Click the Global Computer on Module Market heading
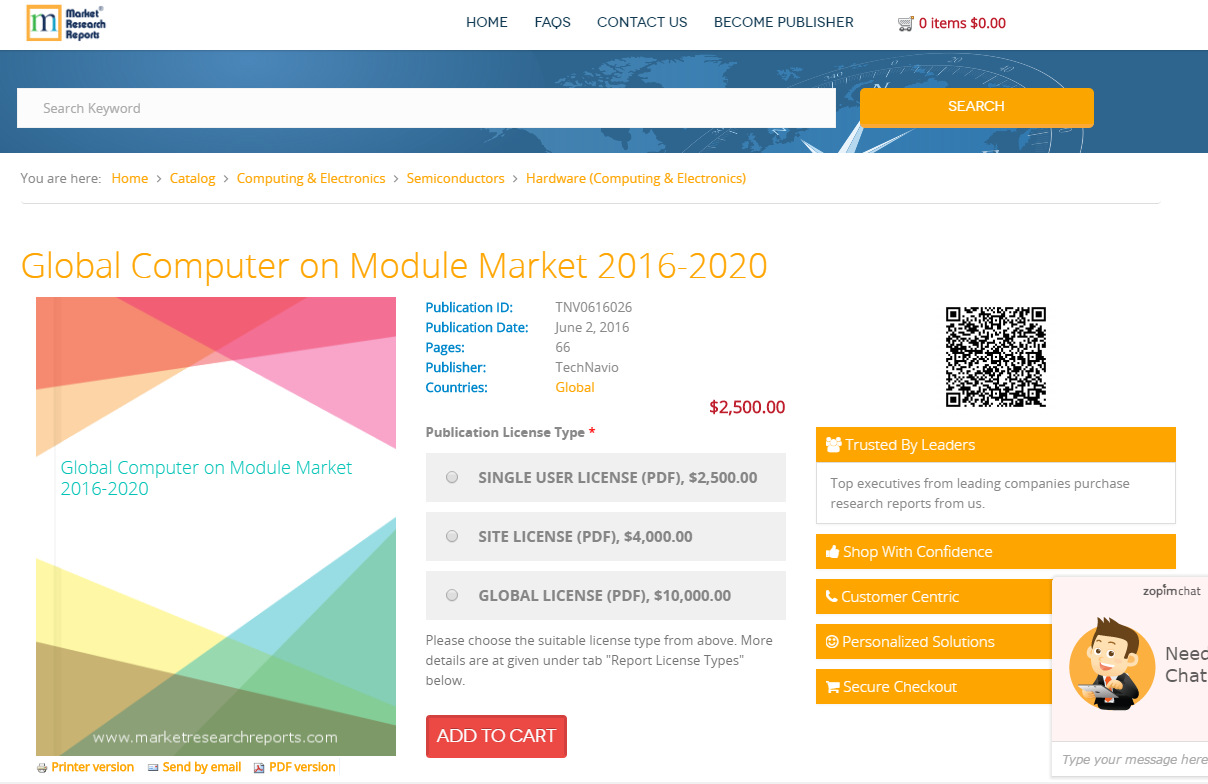Image resolution: width=1208 pixels, height=784 pixels. click(394, 266)
